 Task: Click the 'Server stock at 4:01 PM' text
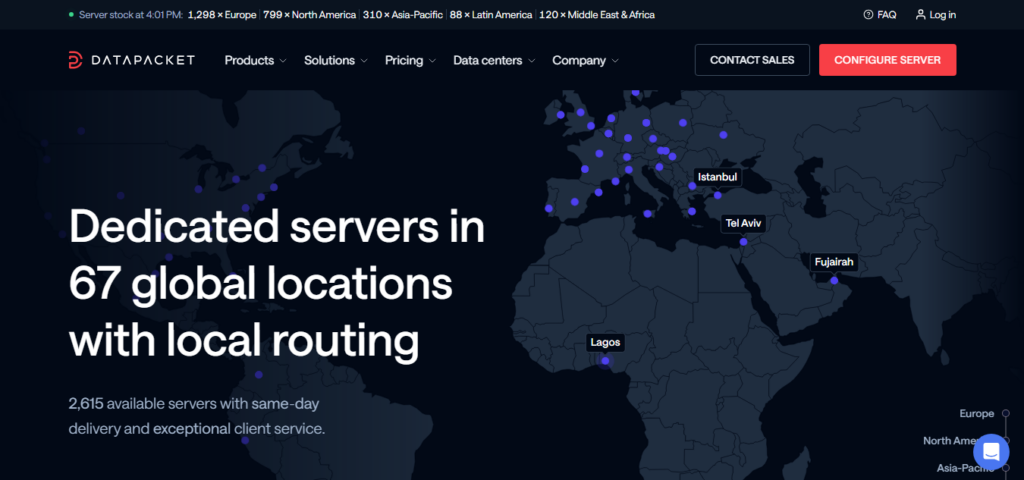click(x=131, y=14)
